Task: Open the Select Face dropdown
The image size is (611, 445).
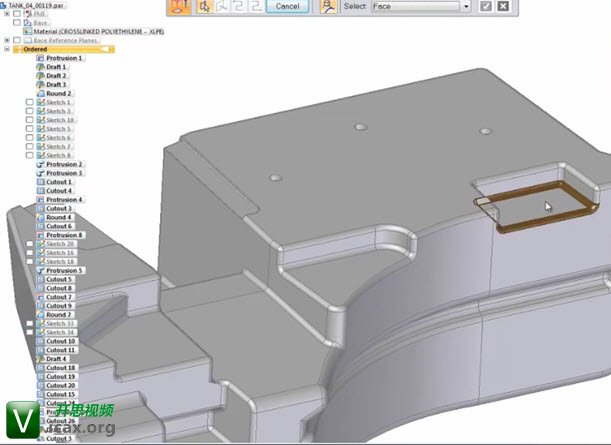Action: (x=465, y=6)
